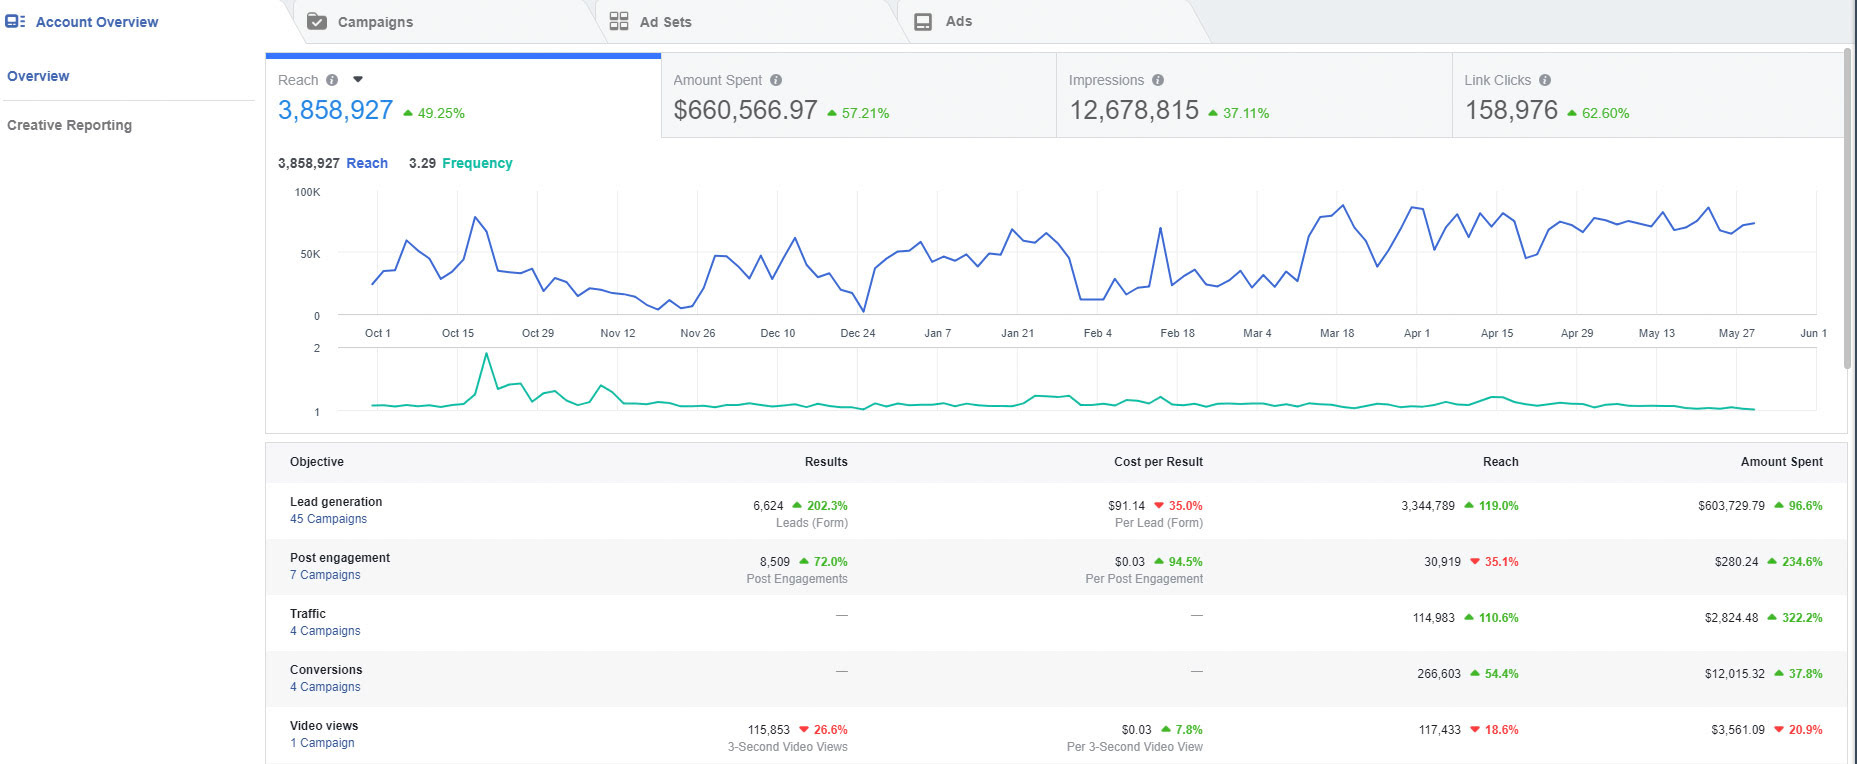Open the Reach metric dropdown arrow

pyautogui.click(x=358, y=79)
